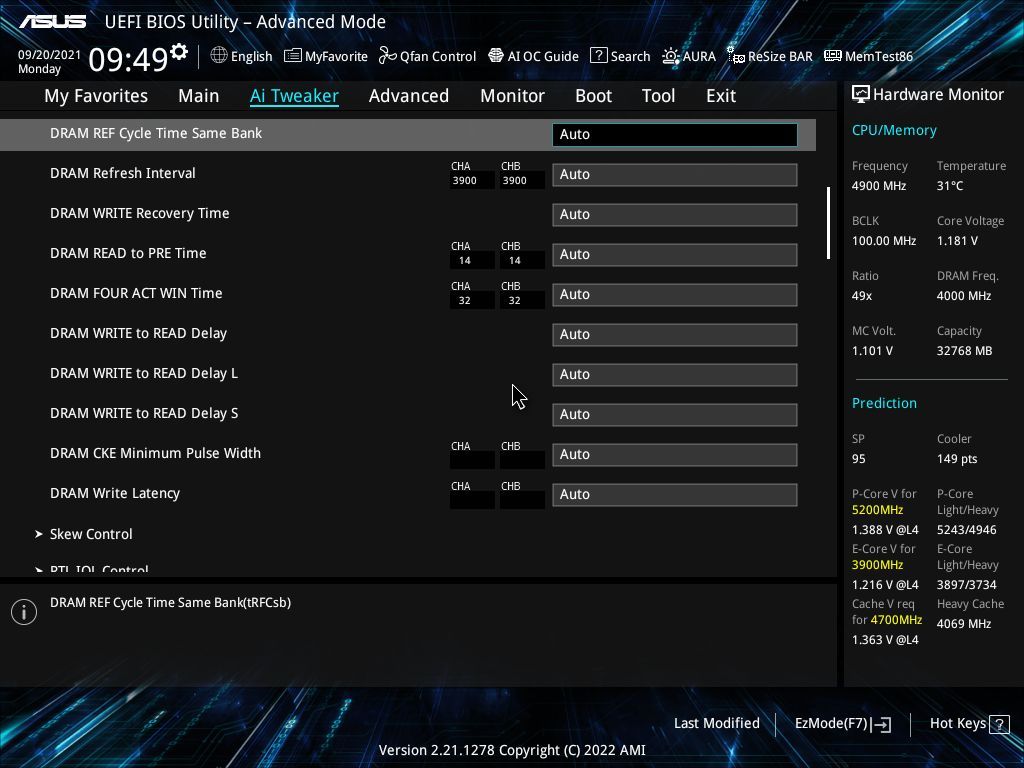Click the info icon beside description
1024x768 pixels.
[24, 612]
